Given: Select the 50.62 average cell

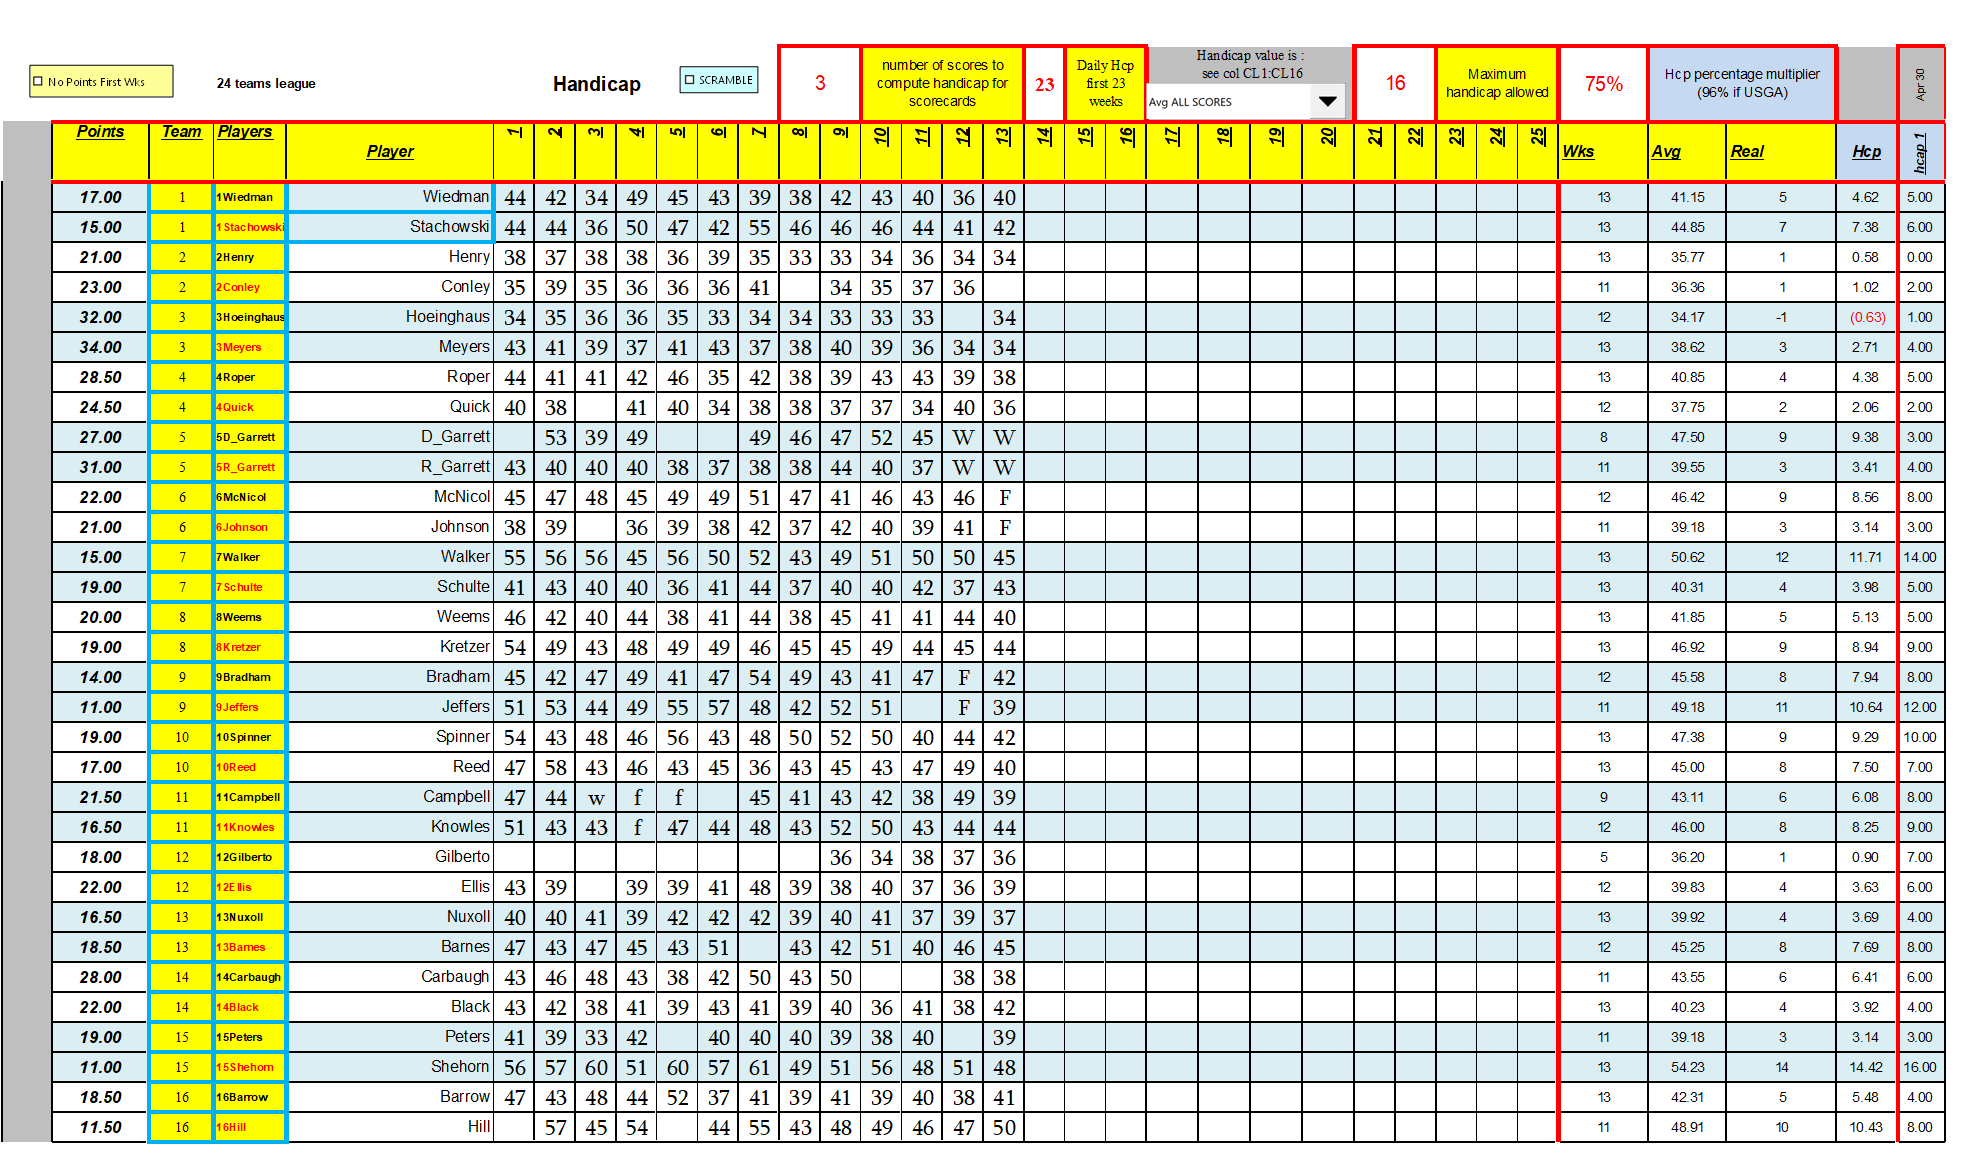Looking at the screenshot, I should [x=1687, y=557].
